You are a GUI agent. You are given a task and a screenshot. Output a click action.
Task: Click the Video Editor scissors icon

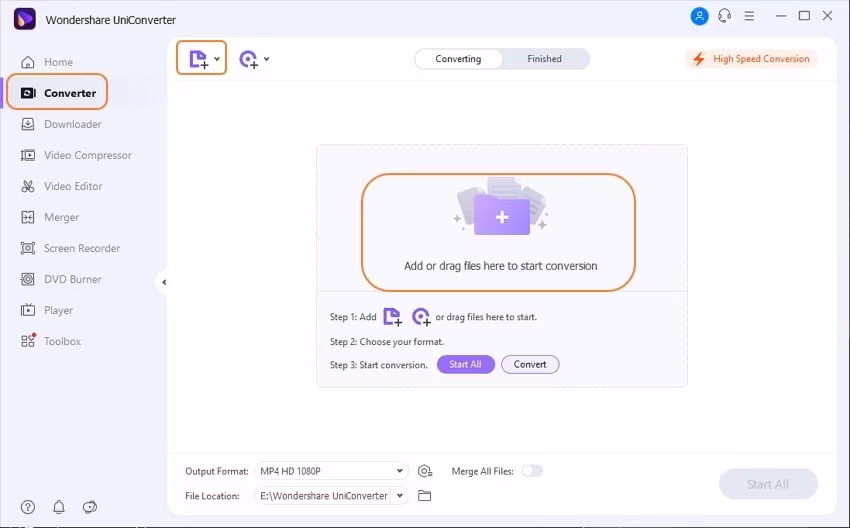click(x=28, y=186)
